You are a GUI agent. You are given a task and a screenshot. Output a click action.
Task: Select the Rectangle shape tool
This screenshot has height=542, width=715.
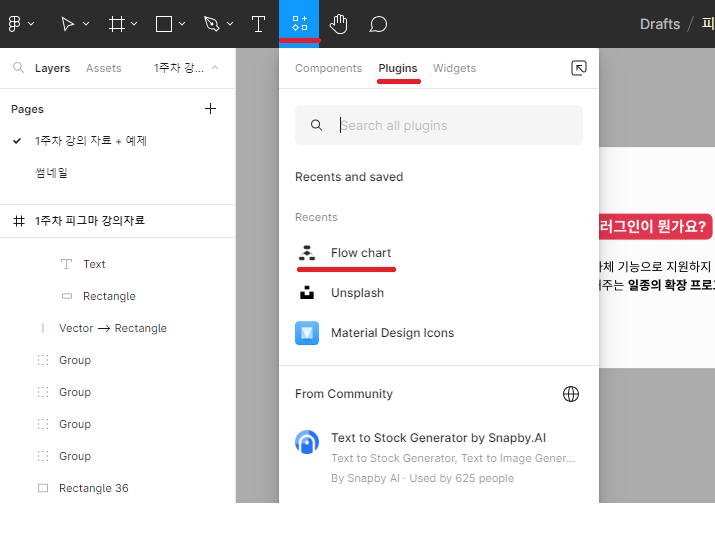pyautogui.click(x=164, y=24)
